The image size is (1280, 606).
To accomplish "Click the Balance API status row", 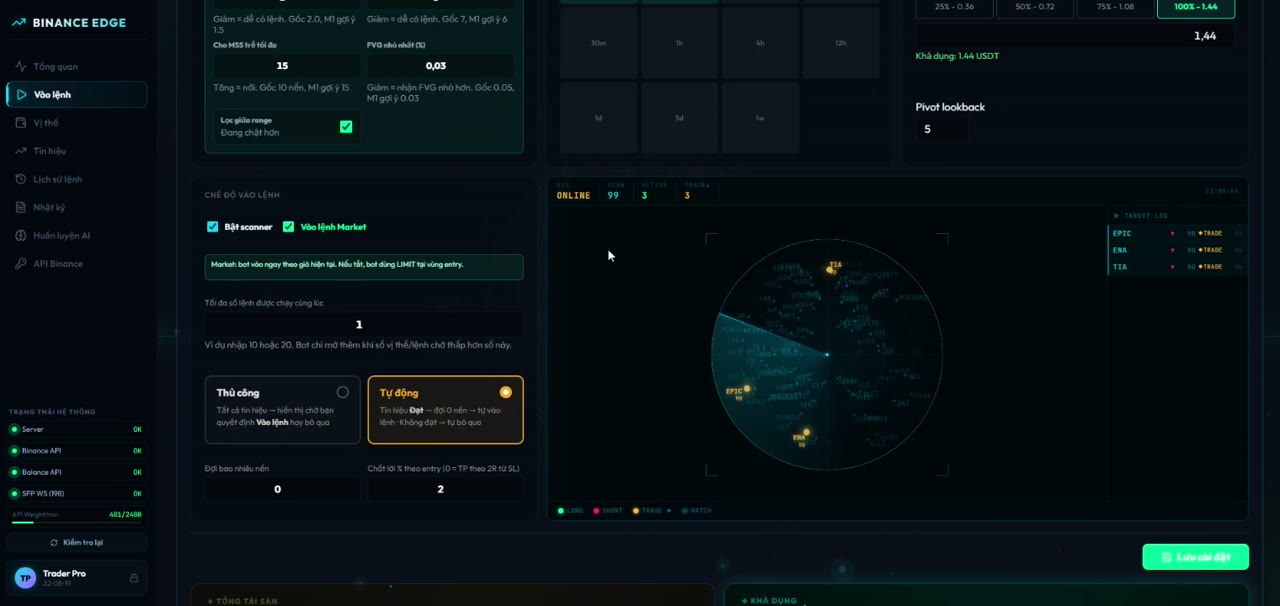I will pyautogui.click(x=77, y=472).
